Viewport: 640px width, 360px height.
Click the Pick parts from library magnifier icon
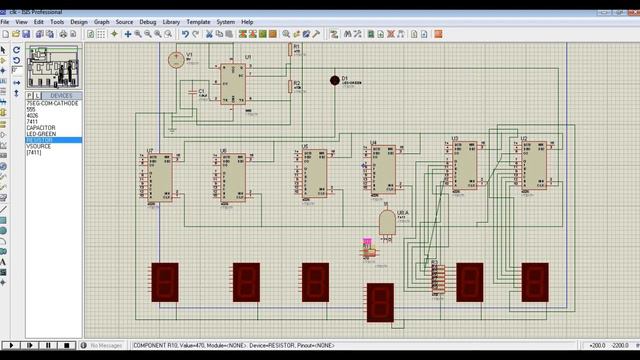coord(287,34)
